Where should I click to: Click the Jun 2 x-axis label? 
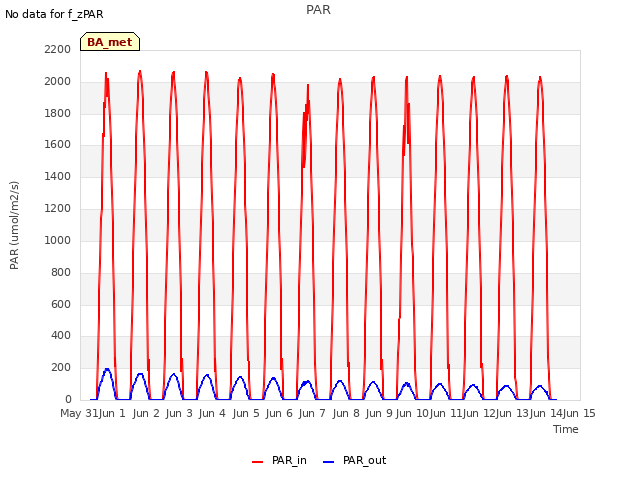[146, 413]
